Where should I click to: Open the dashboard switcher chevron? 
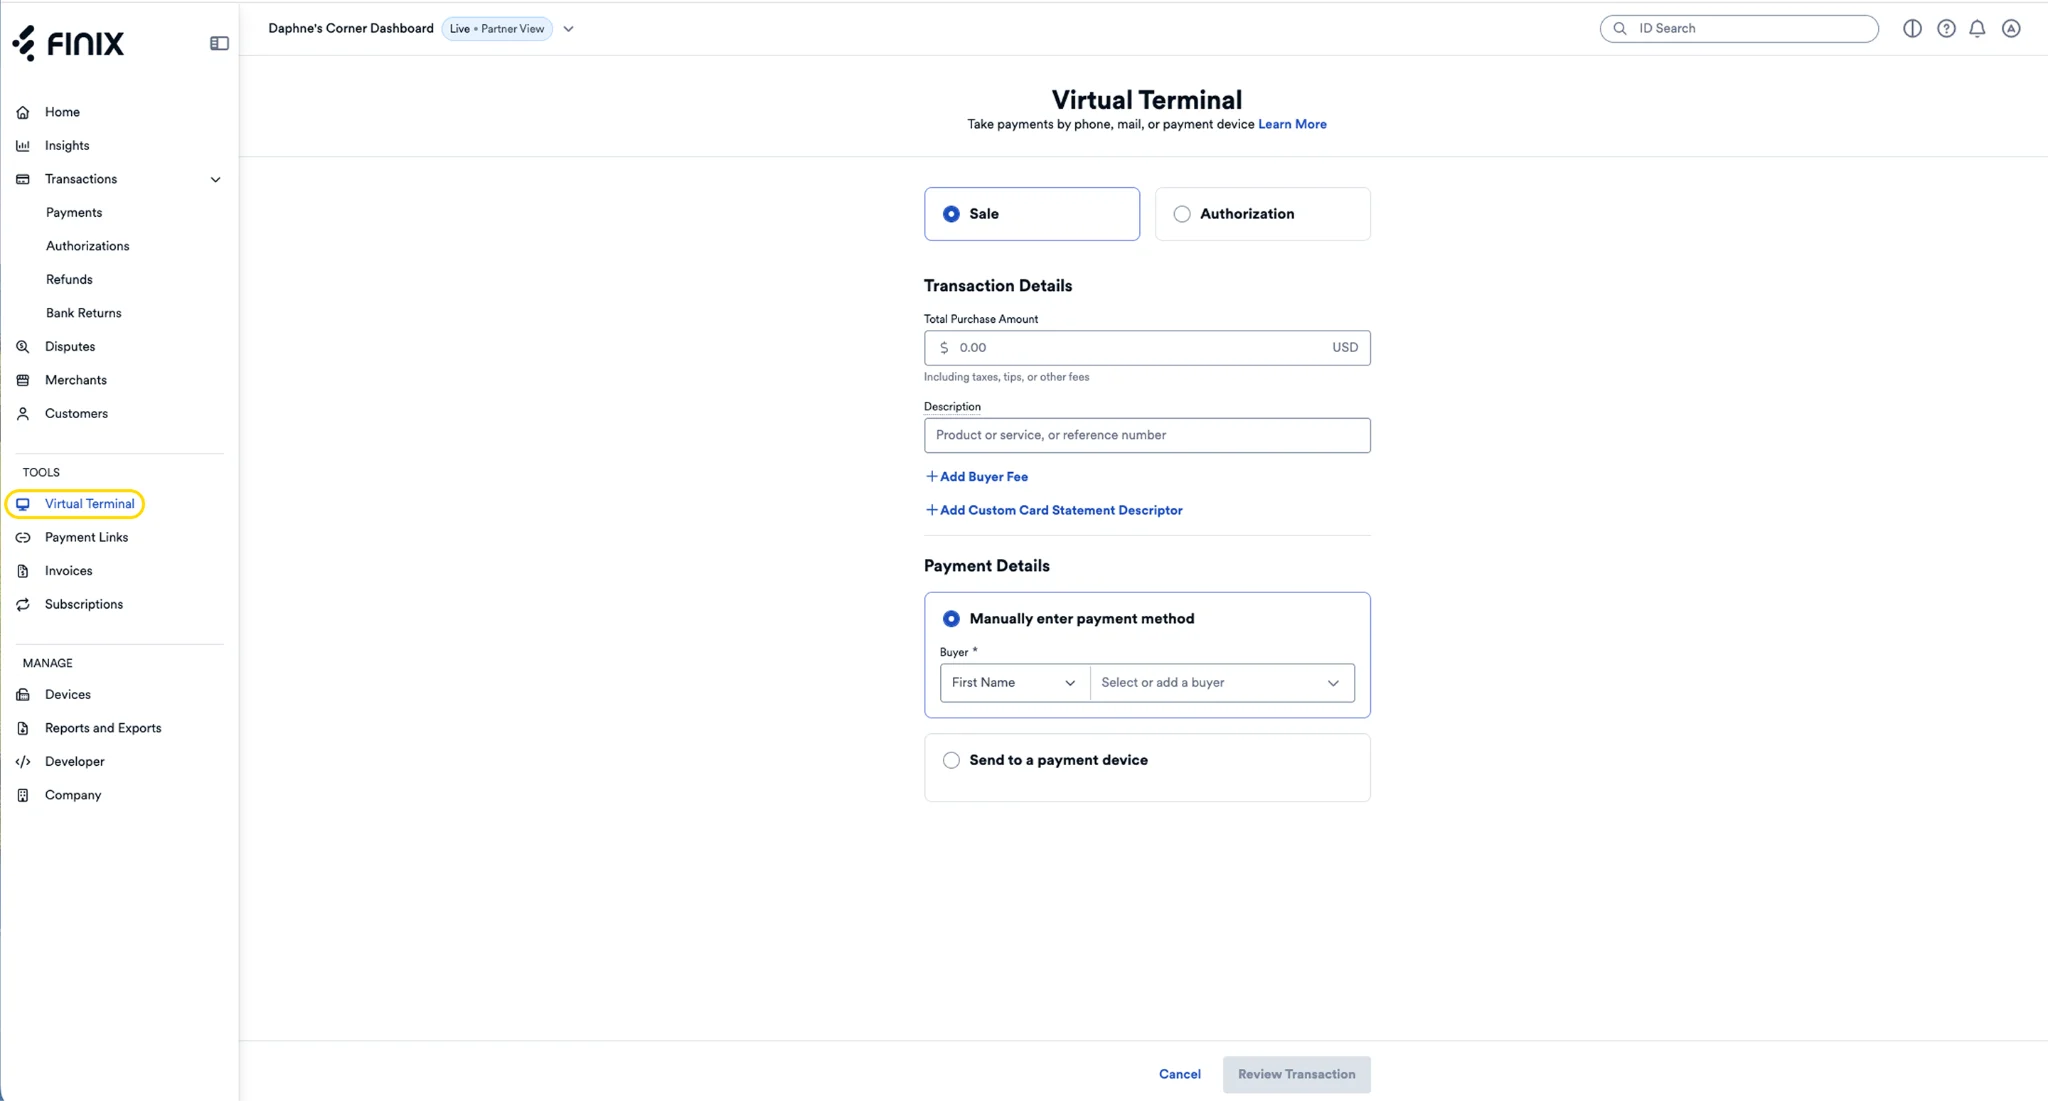coord(568,29)
